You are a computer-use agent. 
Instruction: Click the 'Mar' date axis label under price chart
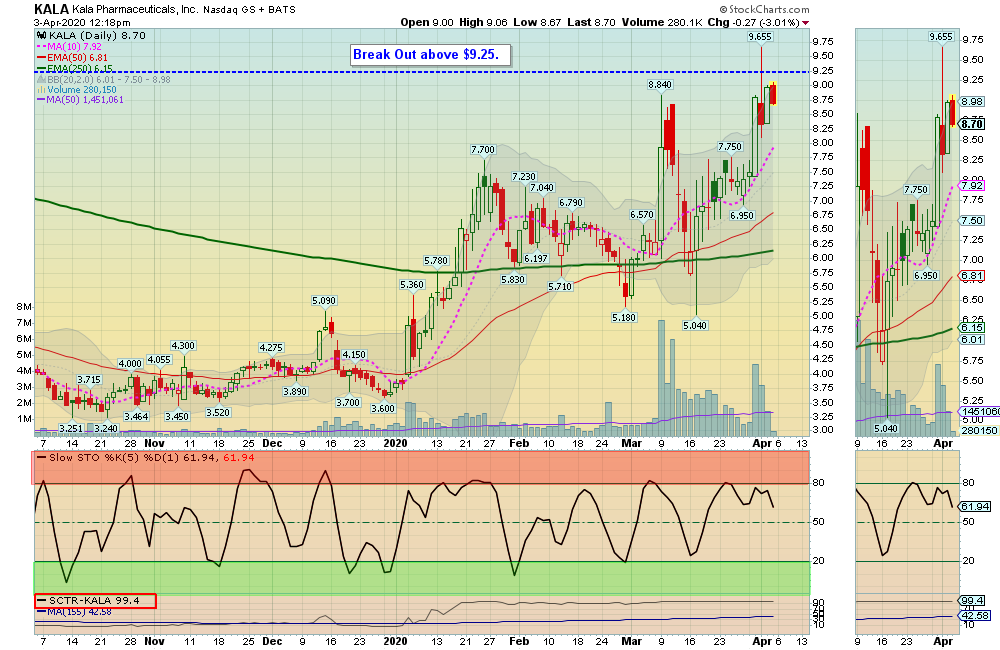tap(631, 443)
